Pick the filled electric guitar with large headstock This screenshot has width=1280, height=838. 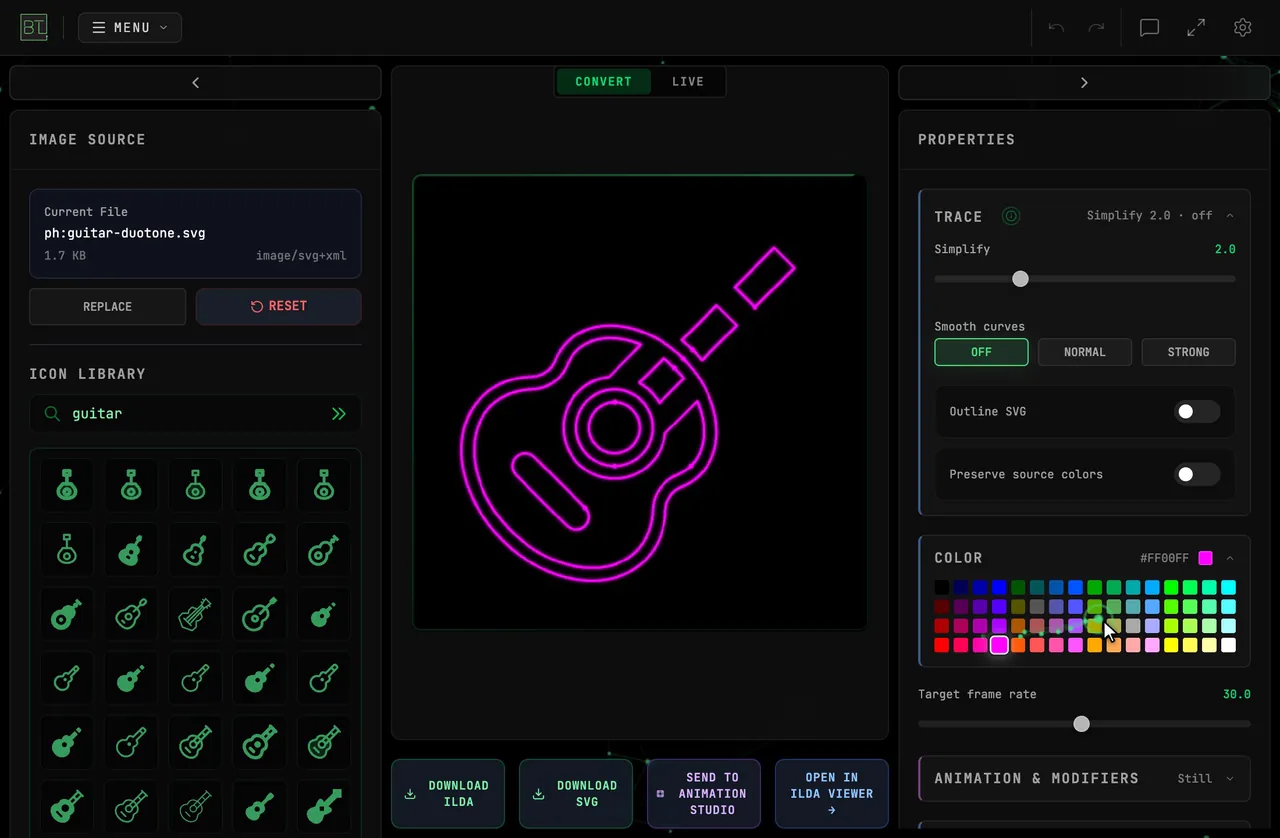pyautogui.click(x=323, y=806)
